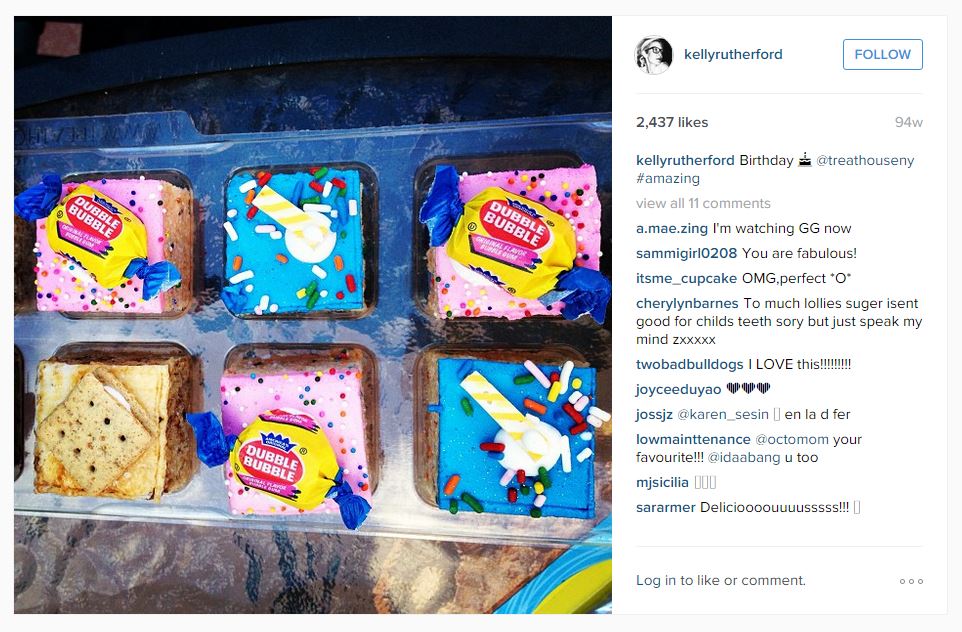
Task: Open the three-dot more options menu
Action: 911,581
